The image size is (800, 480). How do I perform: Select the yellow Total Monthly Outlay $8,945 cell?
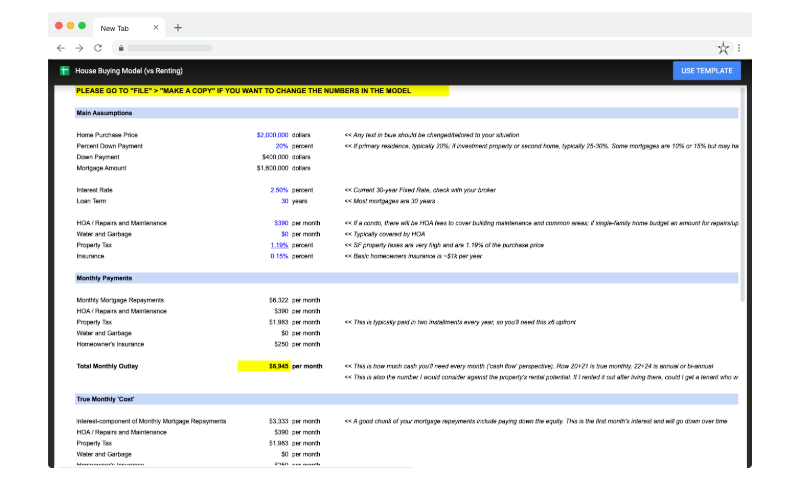tap(264, 366)
